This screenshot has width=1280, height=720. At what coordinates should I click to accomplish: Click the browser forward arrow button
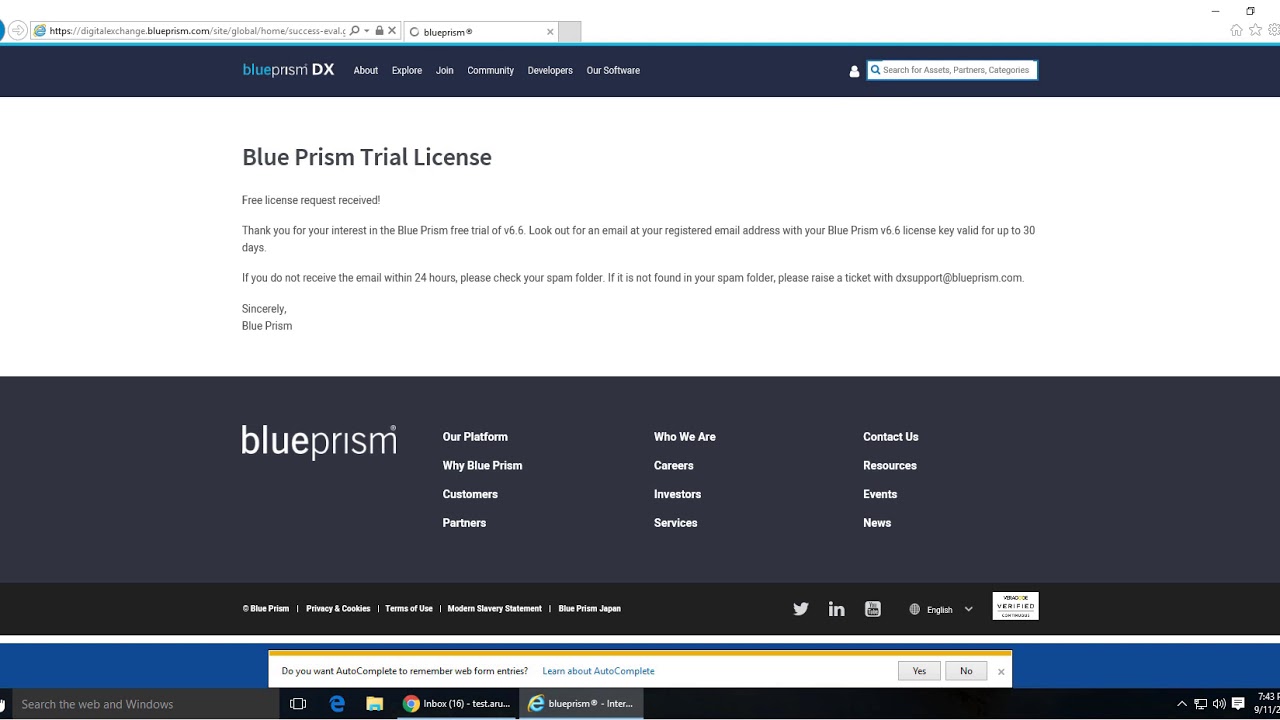(18, 31)
